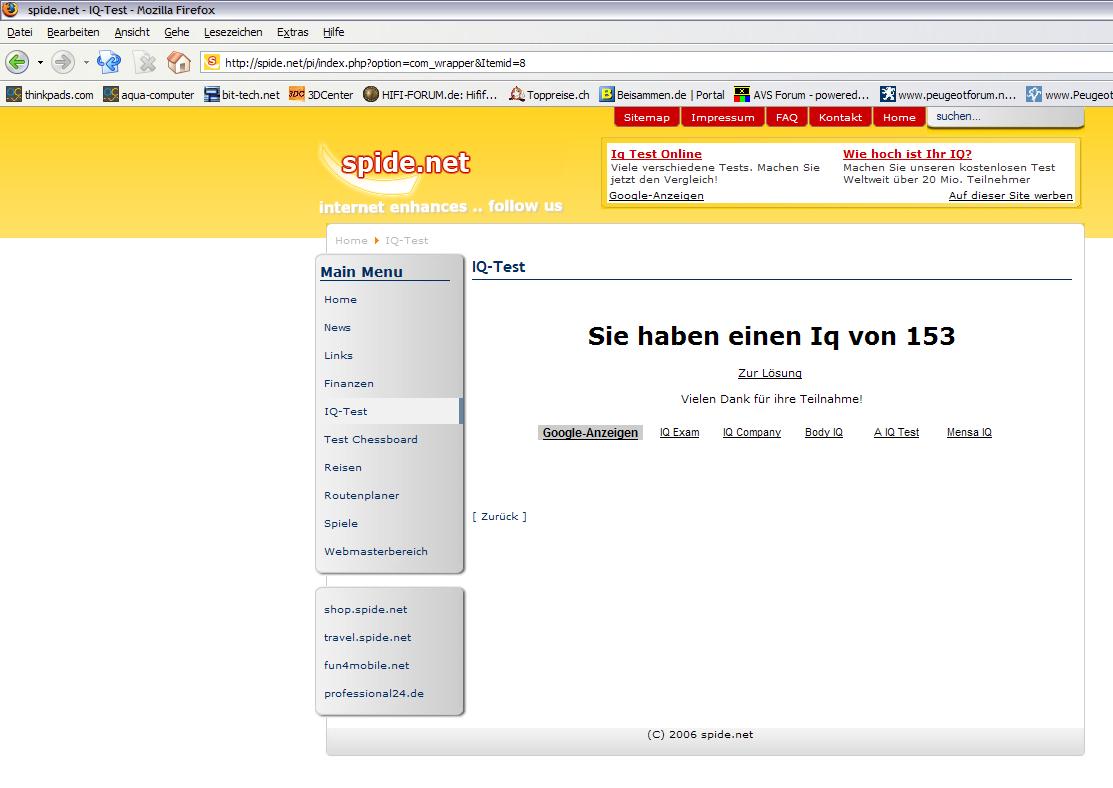
Task: Click the browser Back arrow button
Action: (x=17, y=62)
